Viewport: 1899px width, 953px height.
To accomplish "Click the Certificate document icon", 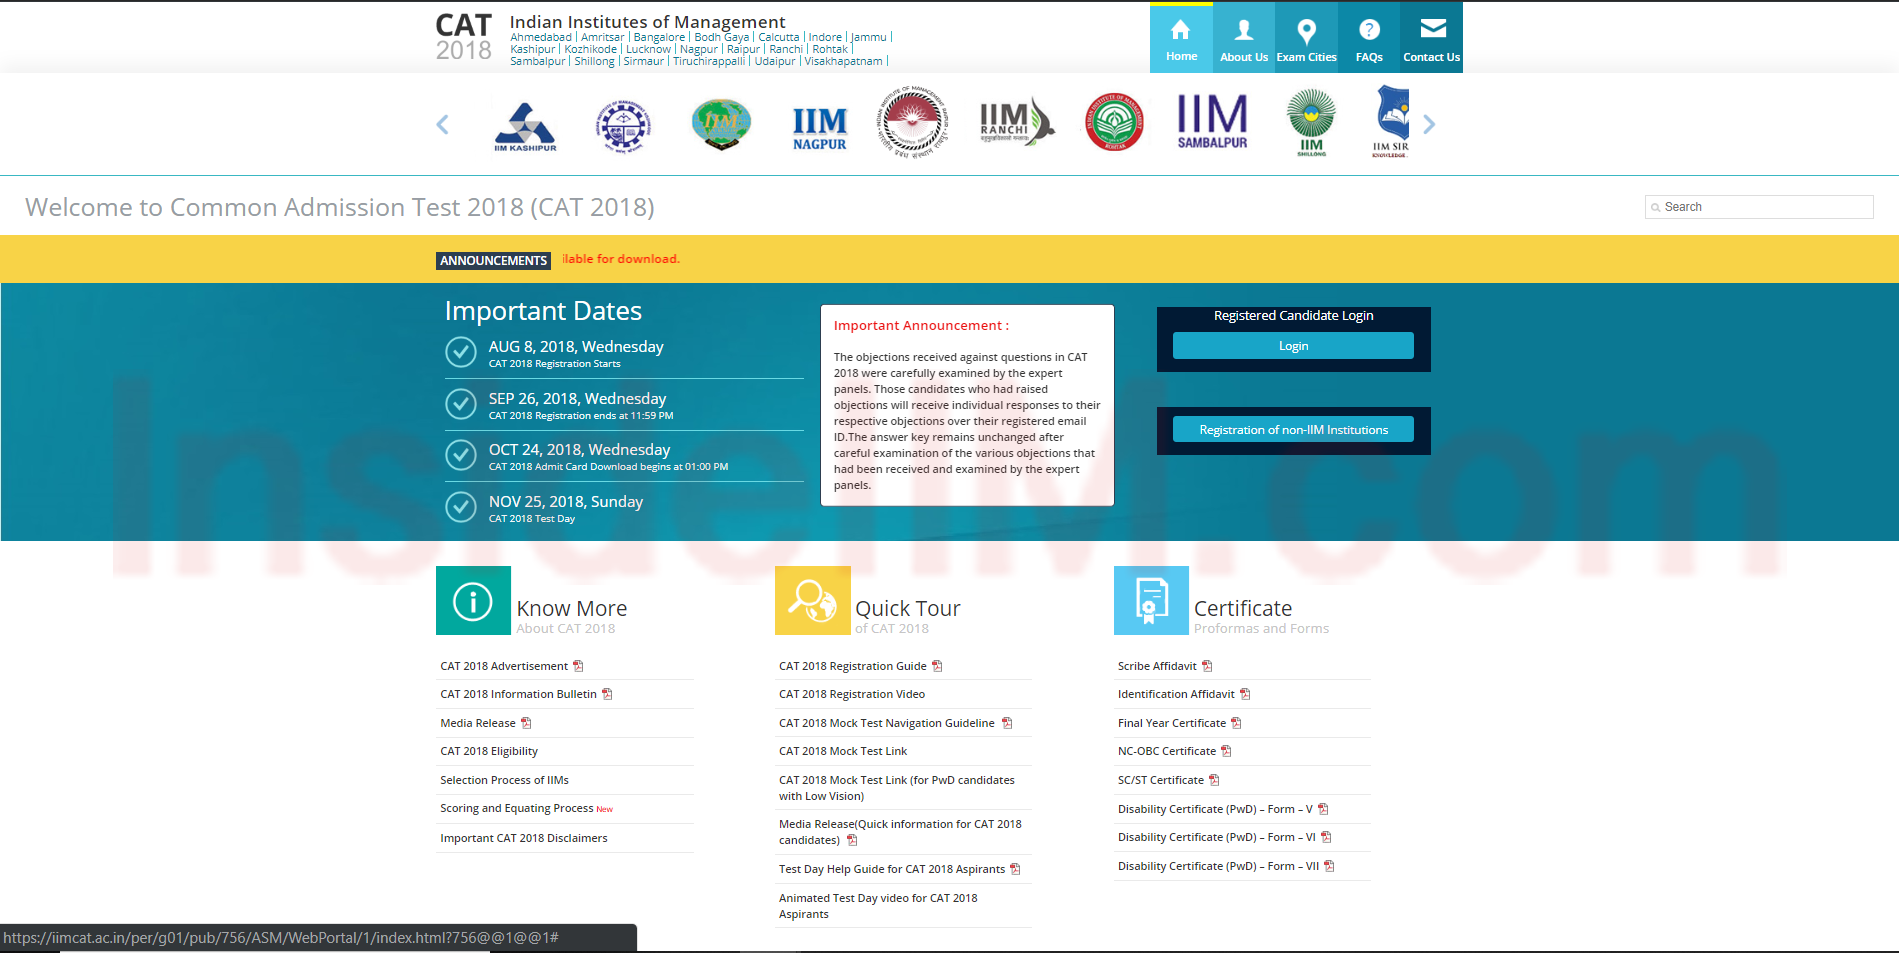I will tap(1151, 601).
